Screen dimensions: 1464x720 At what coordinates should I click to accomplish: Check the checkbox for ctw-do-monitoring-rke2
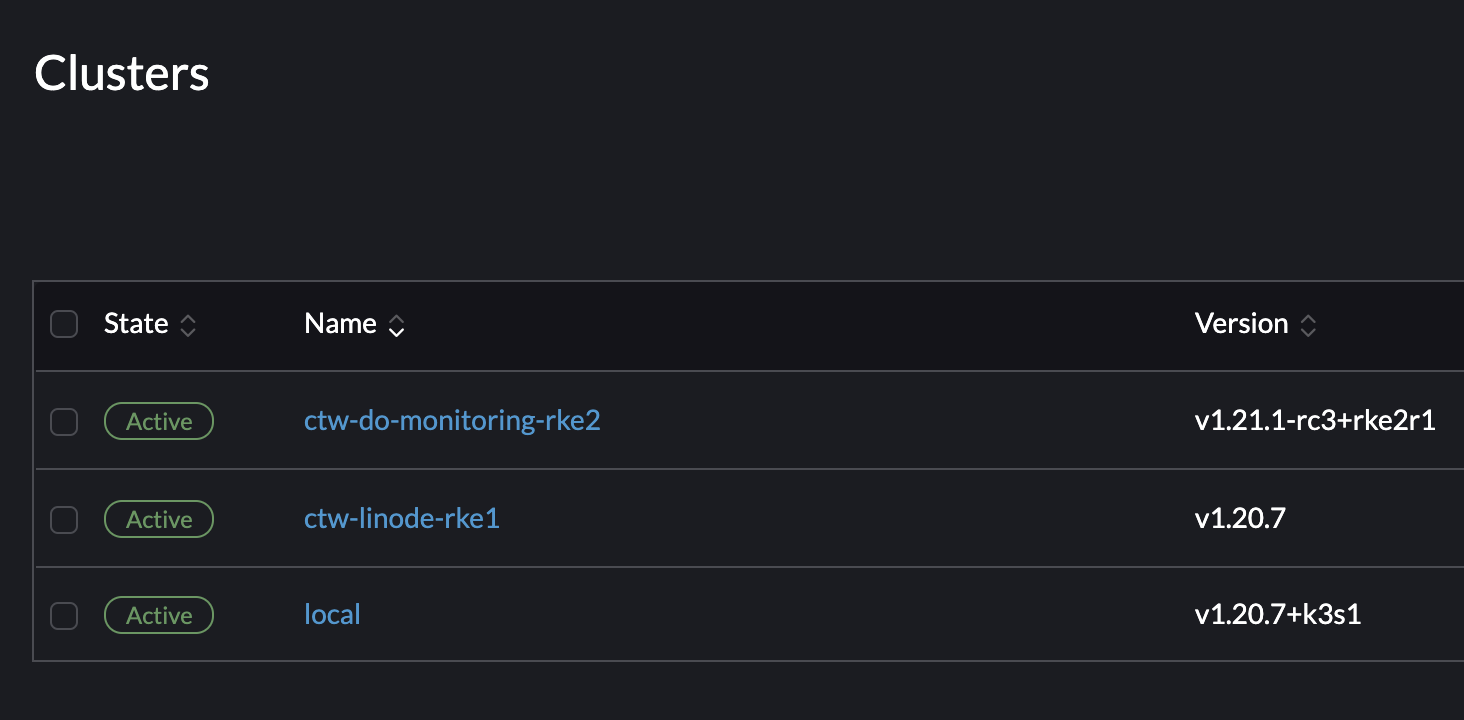(63, 421)
